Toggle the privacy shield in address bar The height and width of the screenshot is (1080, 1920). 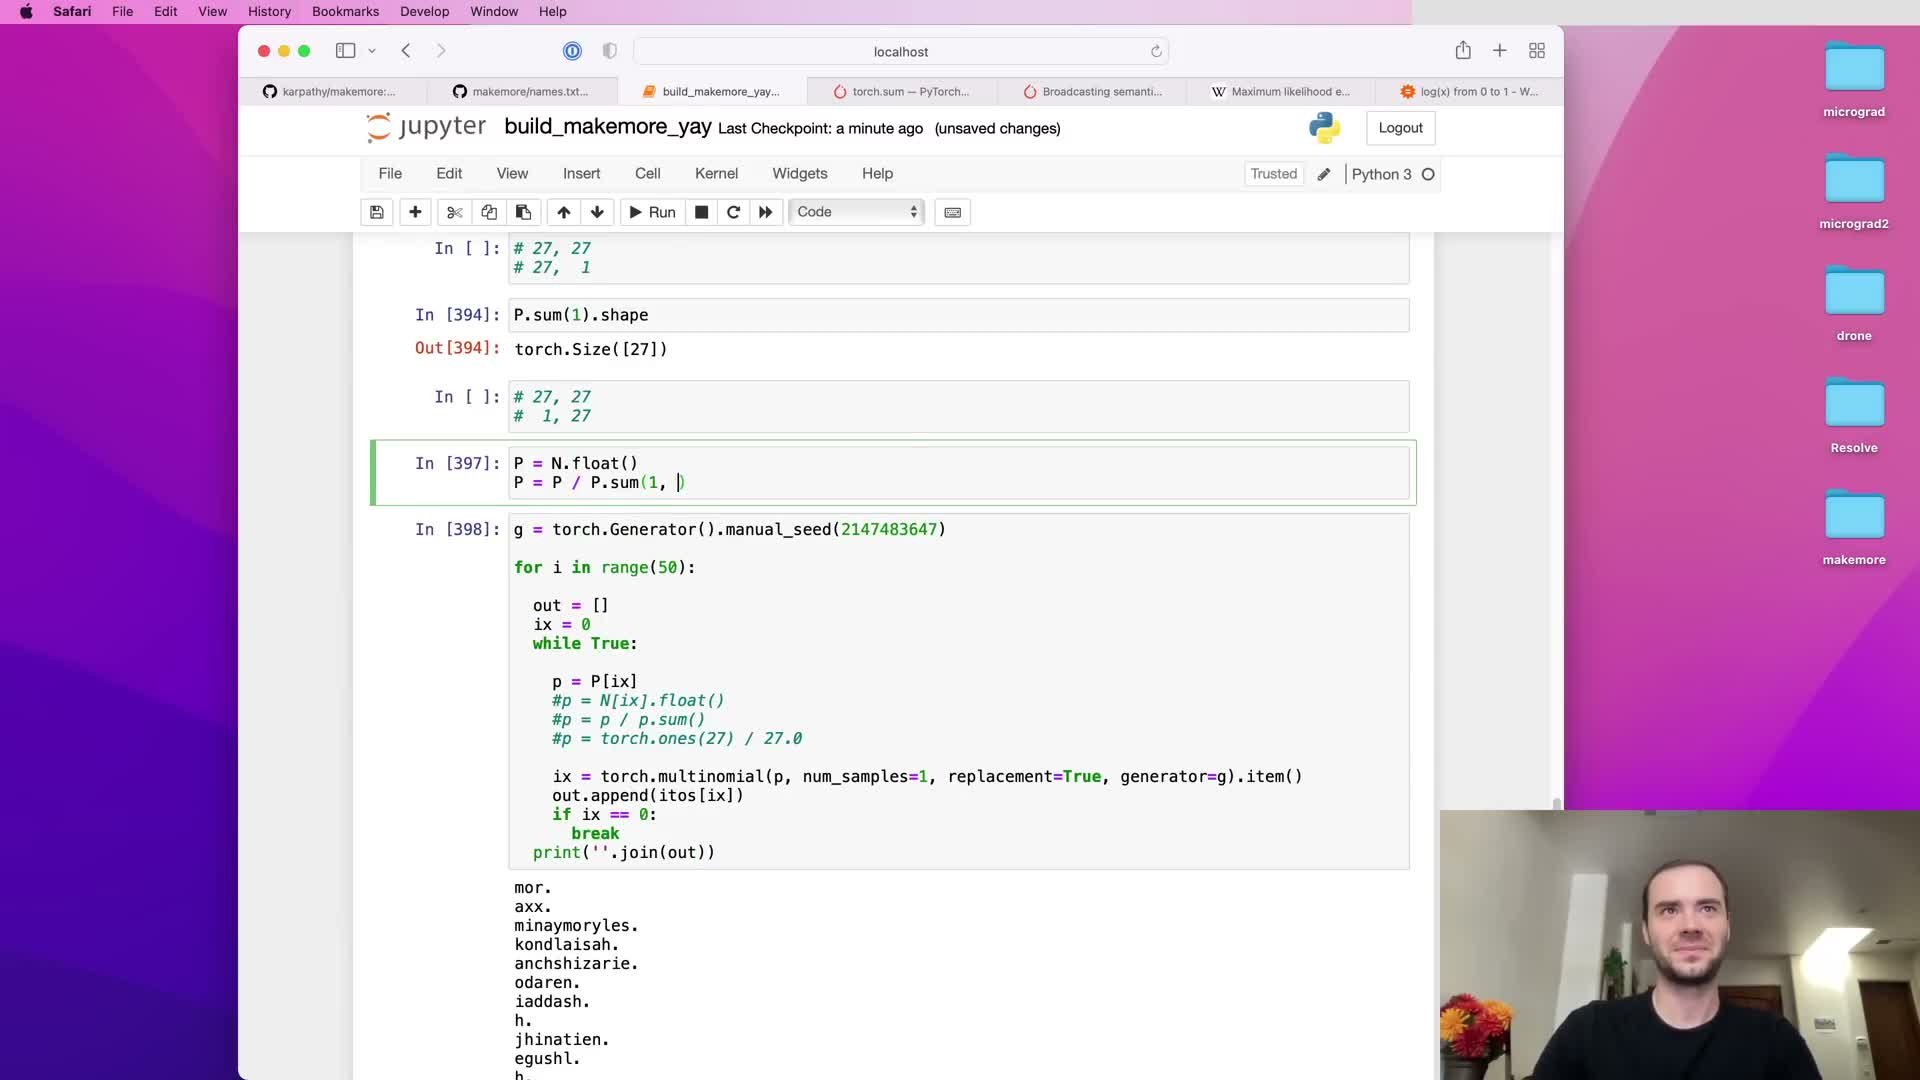click(609, 51)
